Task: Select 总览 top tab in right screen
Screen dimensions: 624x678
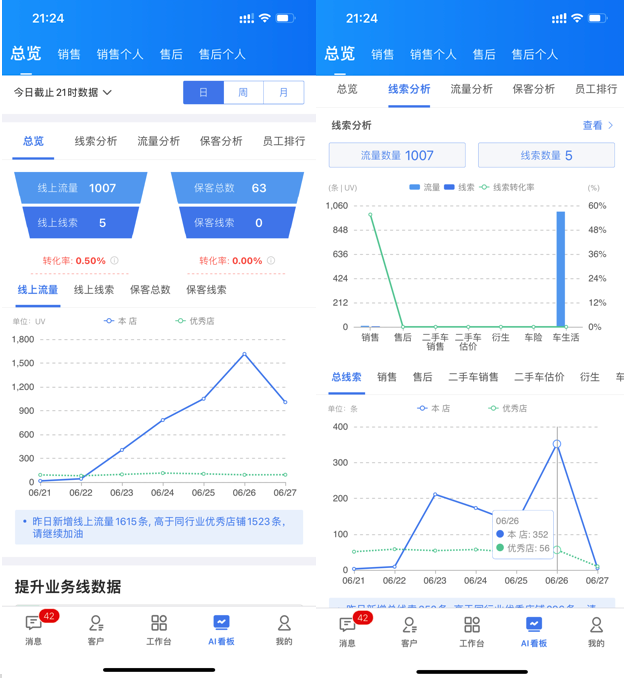Action: (x=340, y=53)
